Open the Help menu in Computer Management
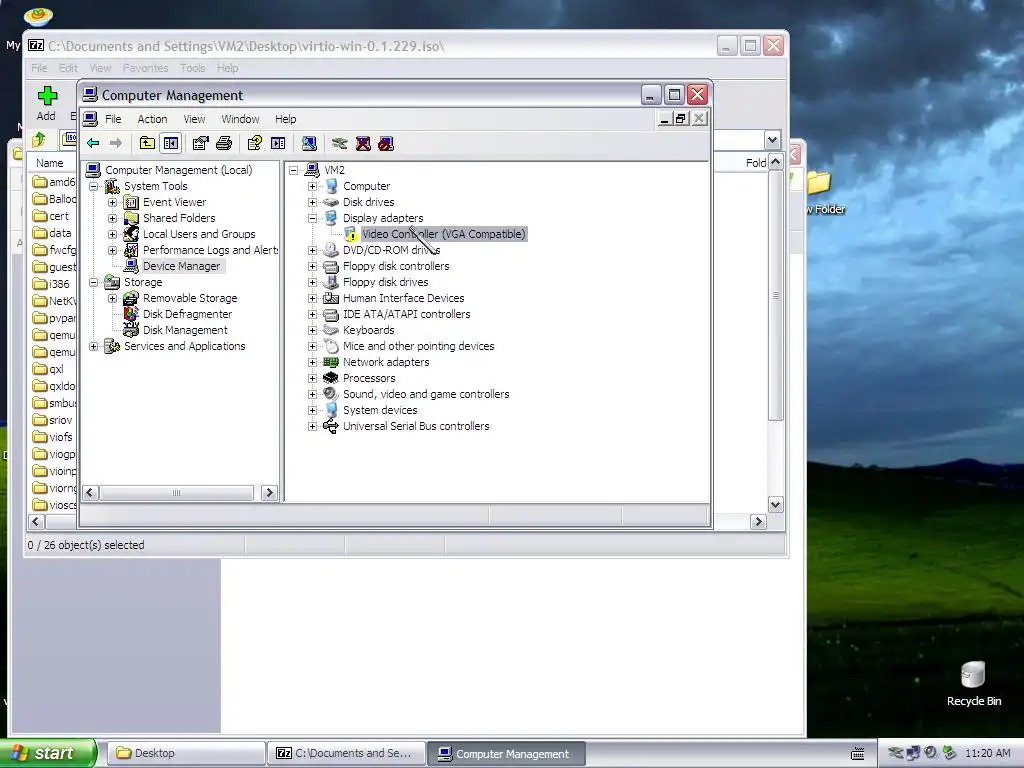Viewport: 1024px width, 768px height. tap(285, 119)
